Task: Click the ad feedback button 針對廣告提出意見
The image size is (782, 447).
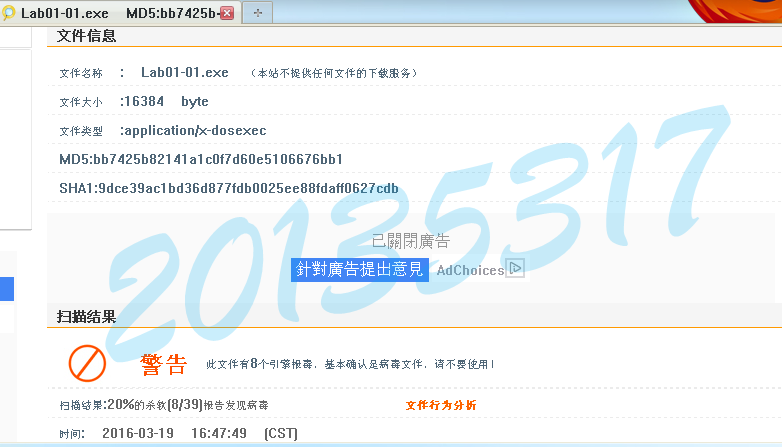Action: pyautogui.click(x=360, y=270)
